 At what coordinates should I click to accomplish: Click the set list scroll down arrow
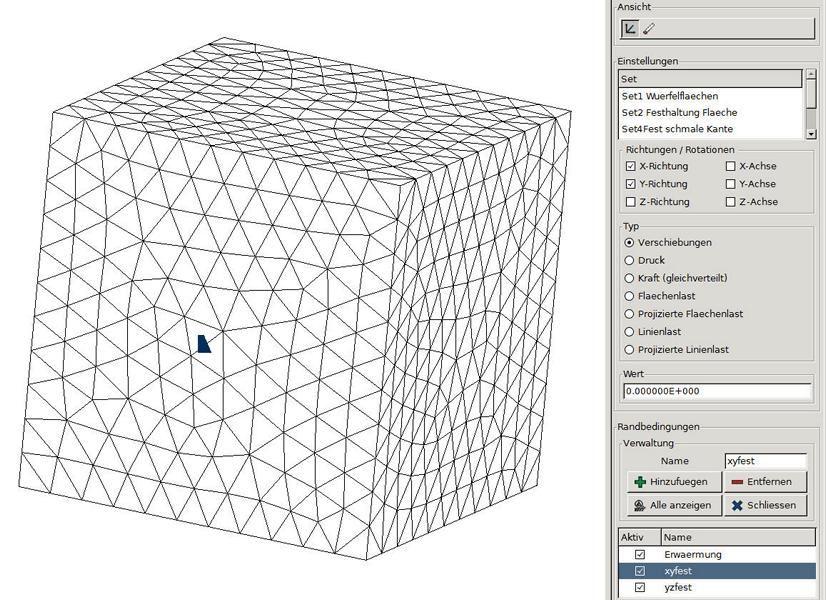(811, 134)
